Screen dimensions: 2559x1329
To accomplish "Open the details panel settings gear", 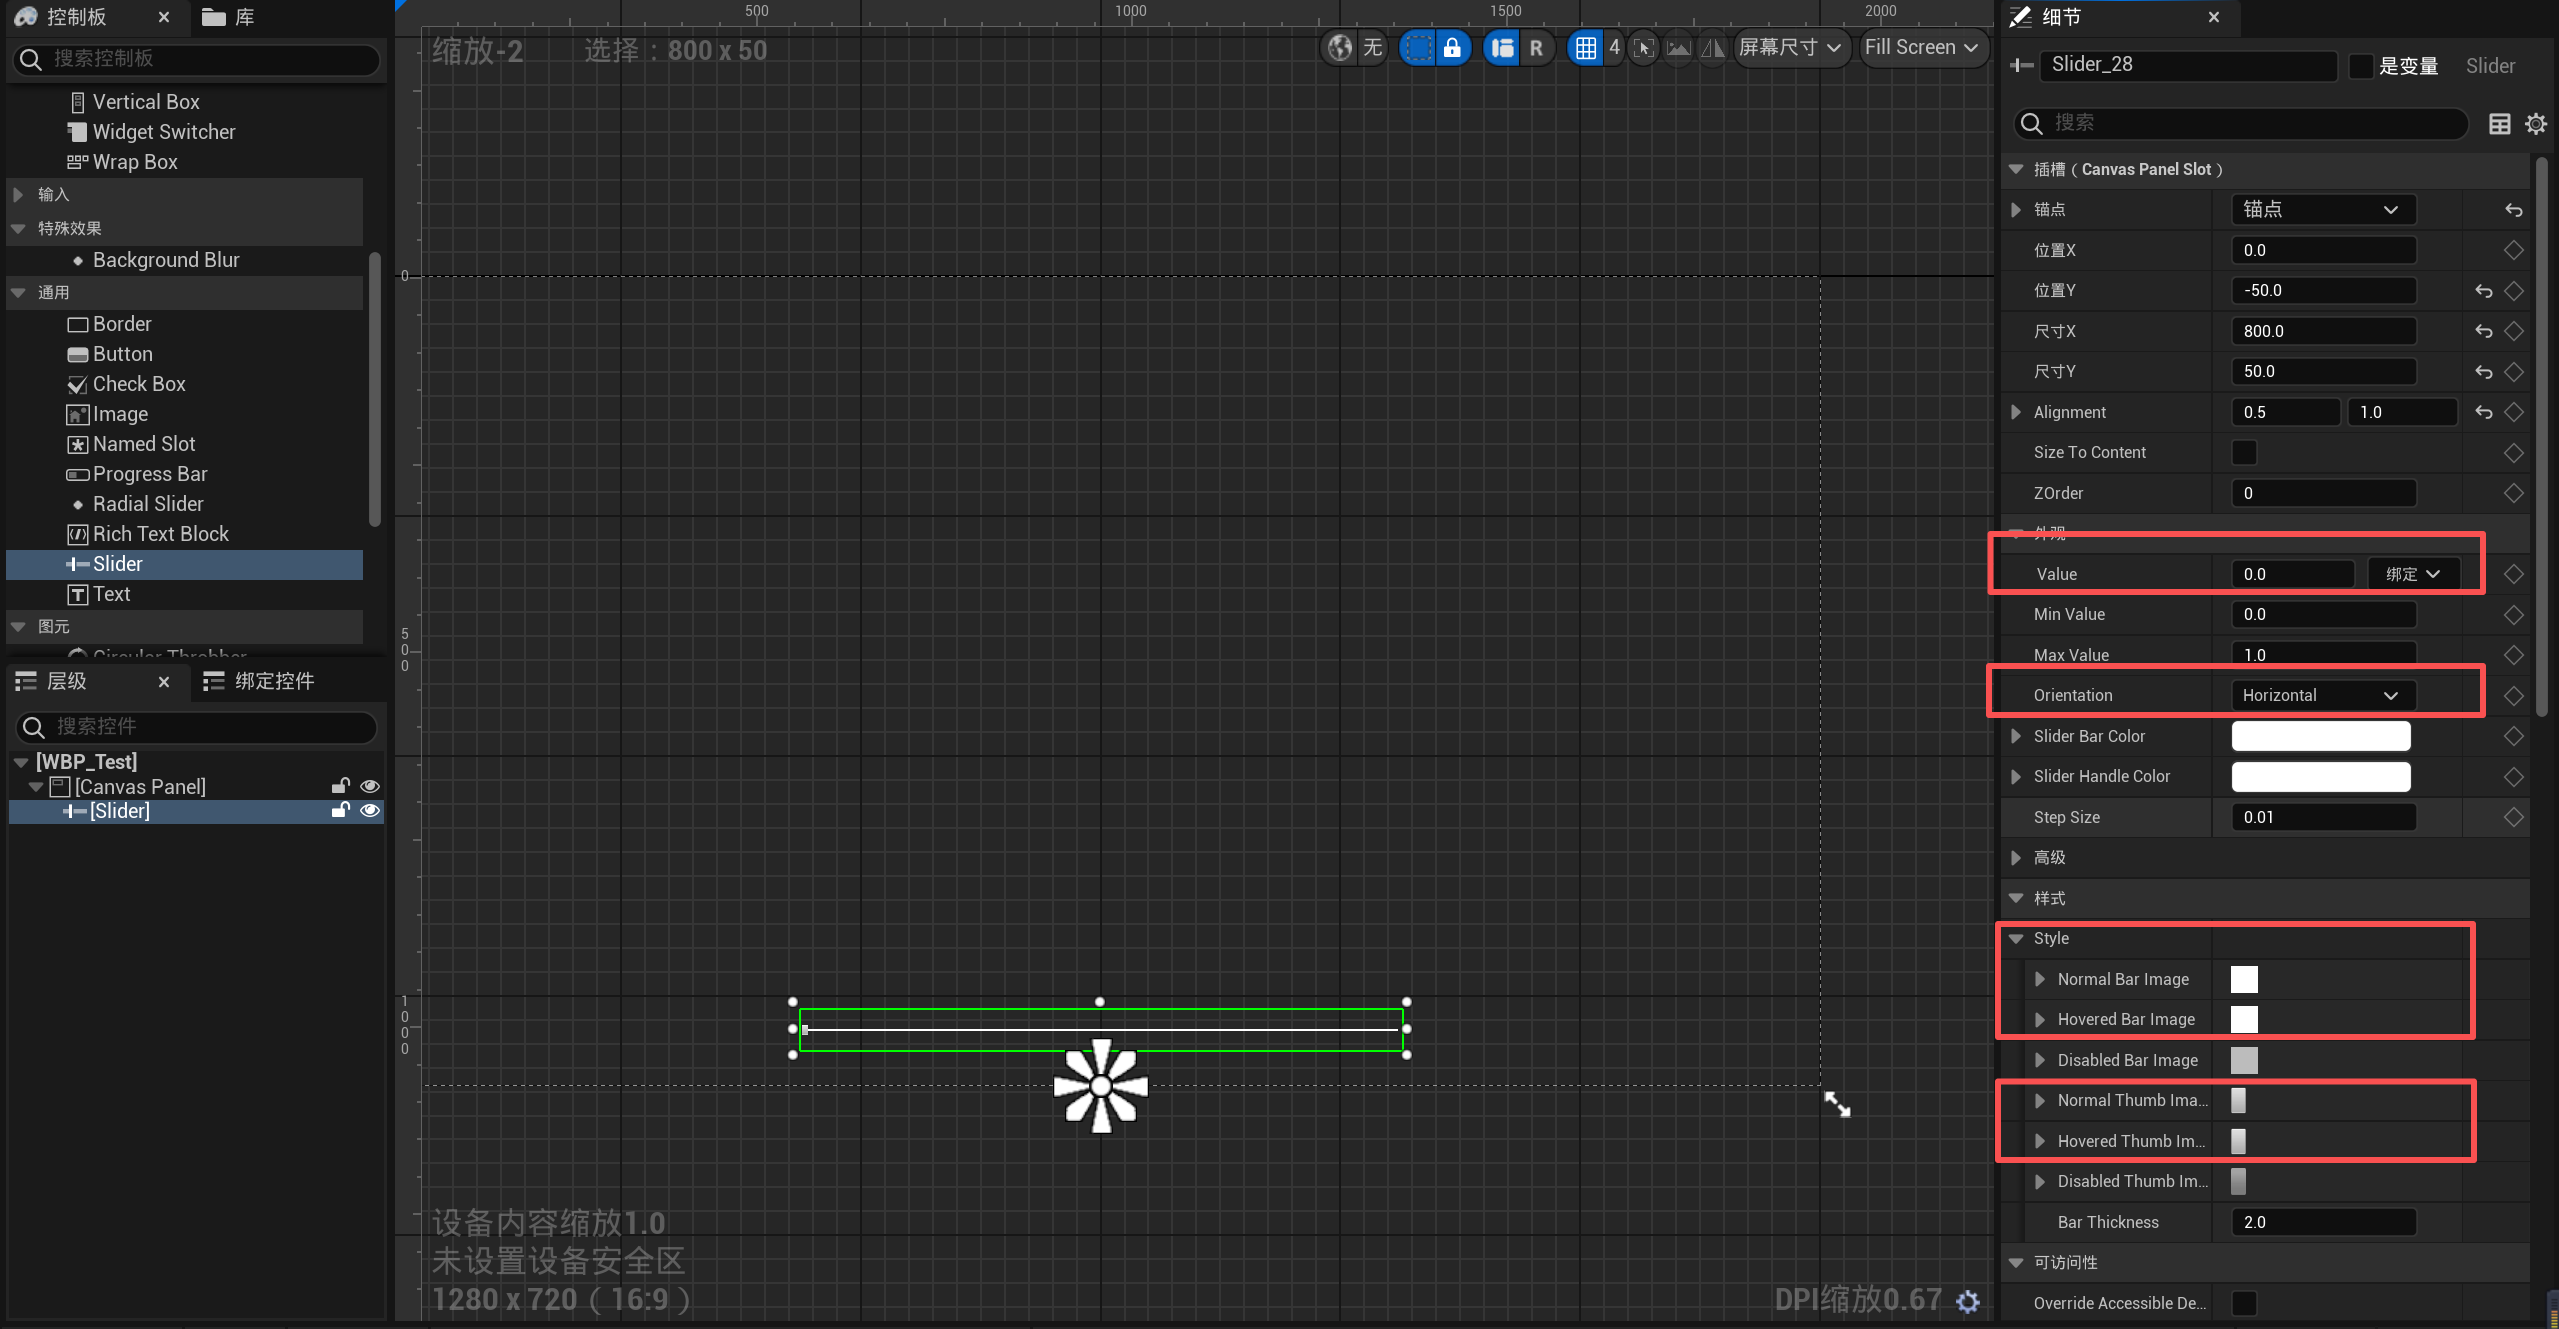I will click(2535, 123).
